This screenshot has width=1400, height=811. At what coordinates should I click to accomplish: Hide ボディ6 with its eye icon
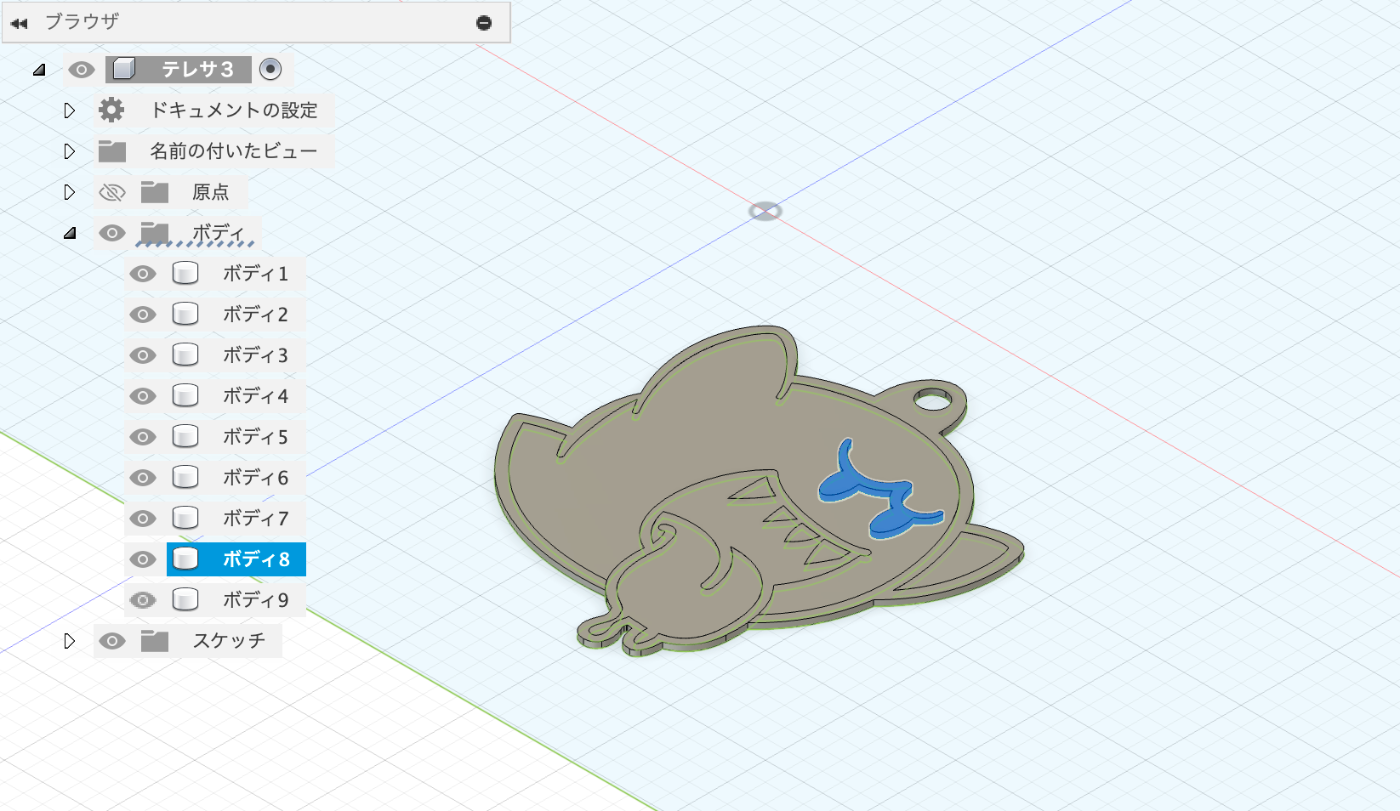[x=143, y=478]
